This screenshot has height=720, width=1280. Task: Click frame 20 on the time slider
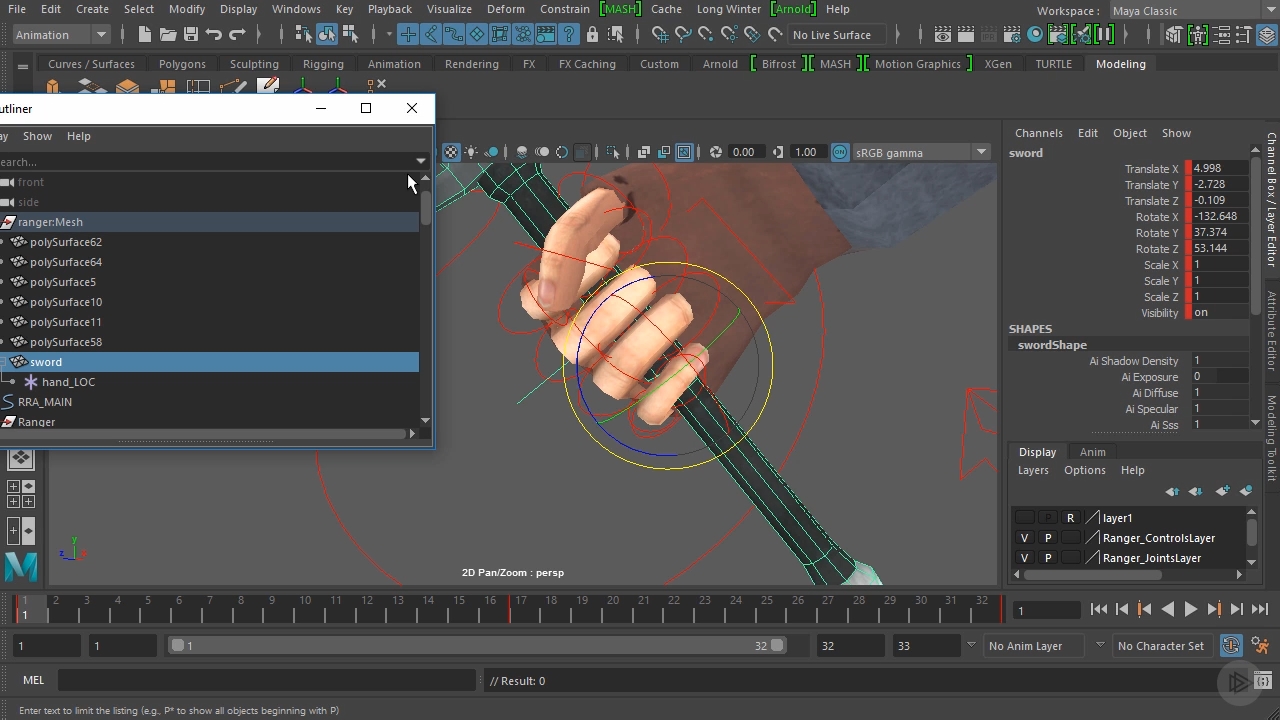(x=613, y=607)
